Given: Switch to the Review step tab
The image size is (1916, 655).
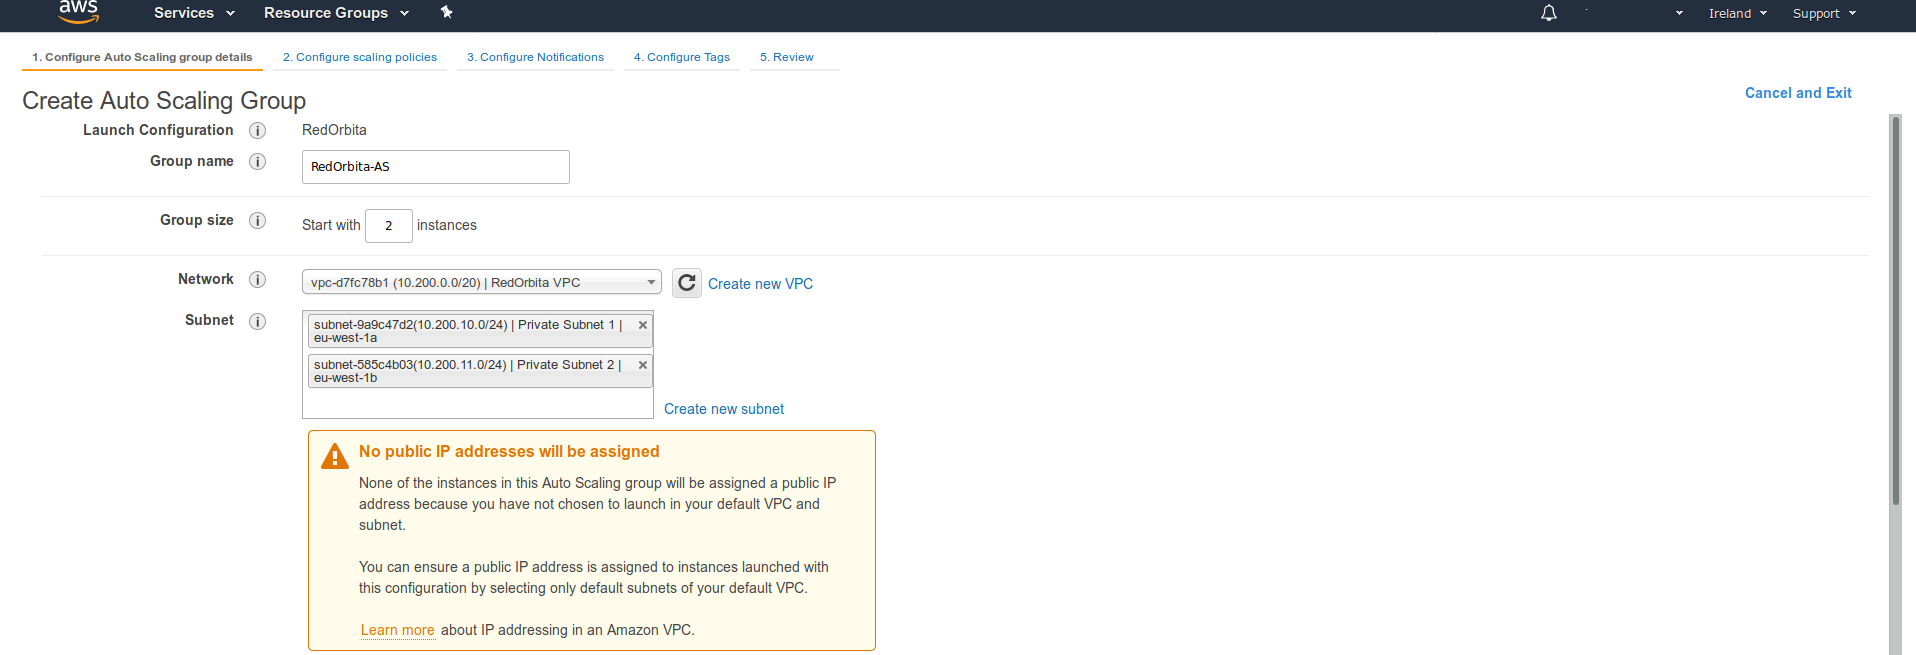Looking at the screenshot, I should (x=786, y=57).
